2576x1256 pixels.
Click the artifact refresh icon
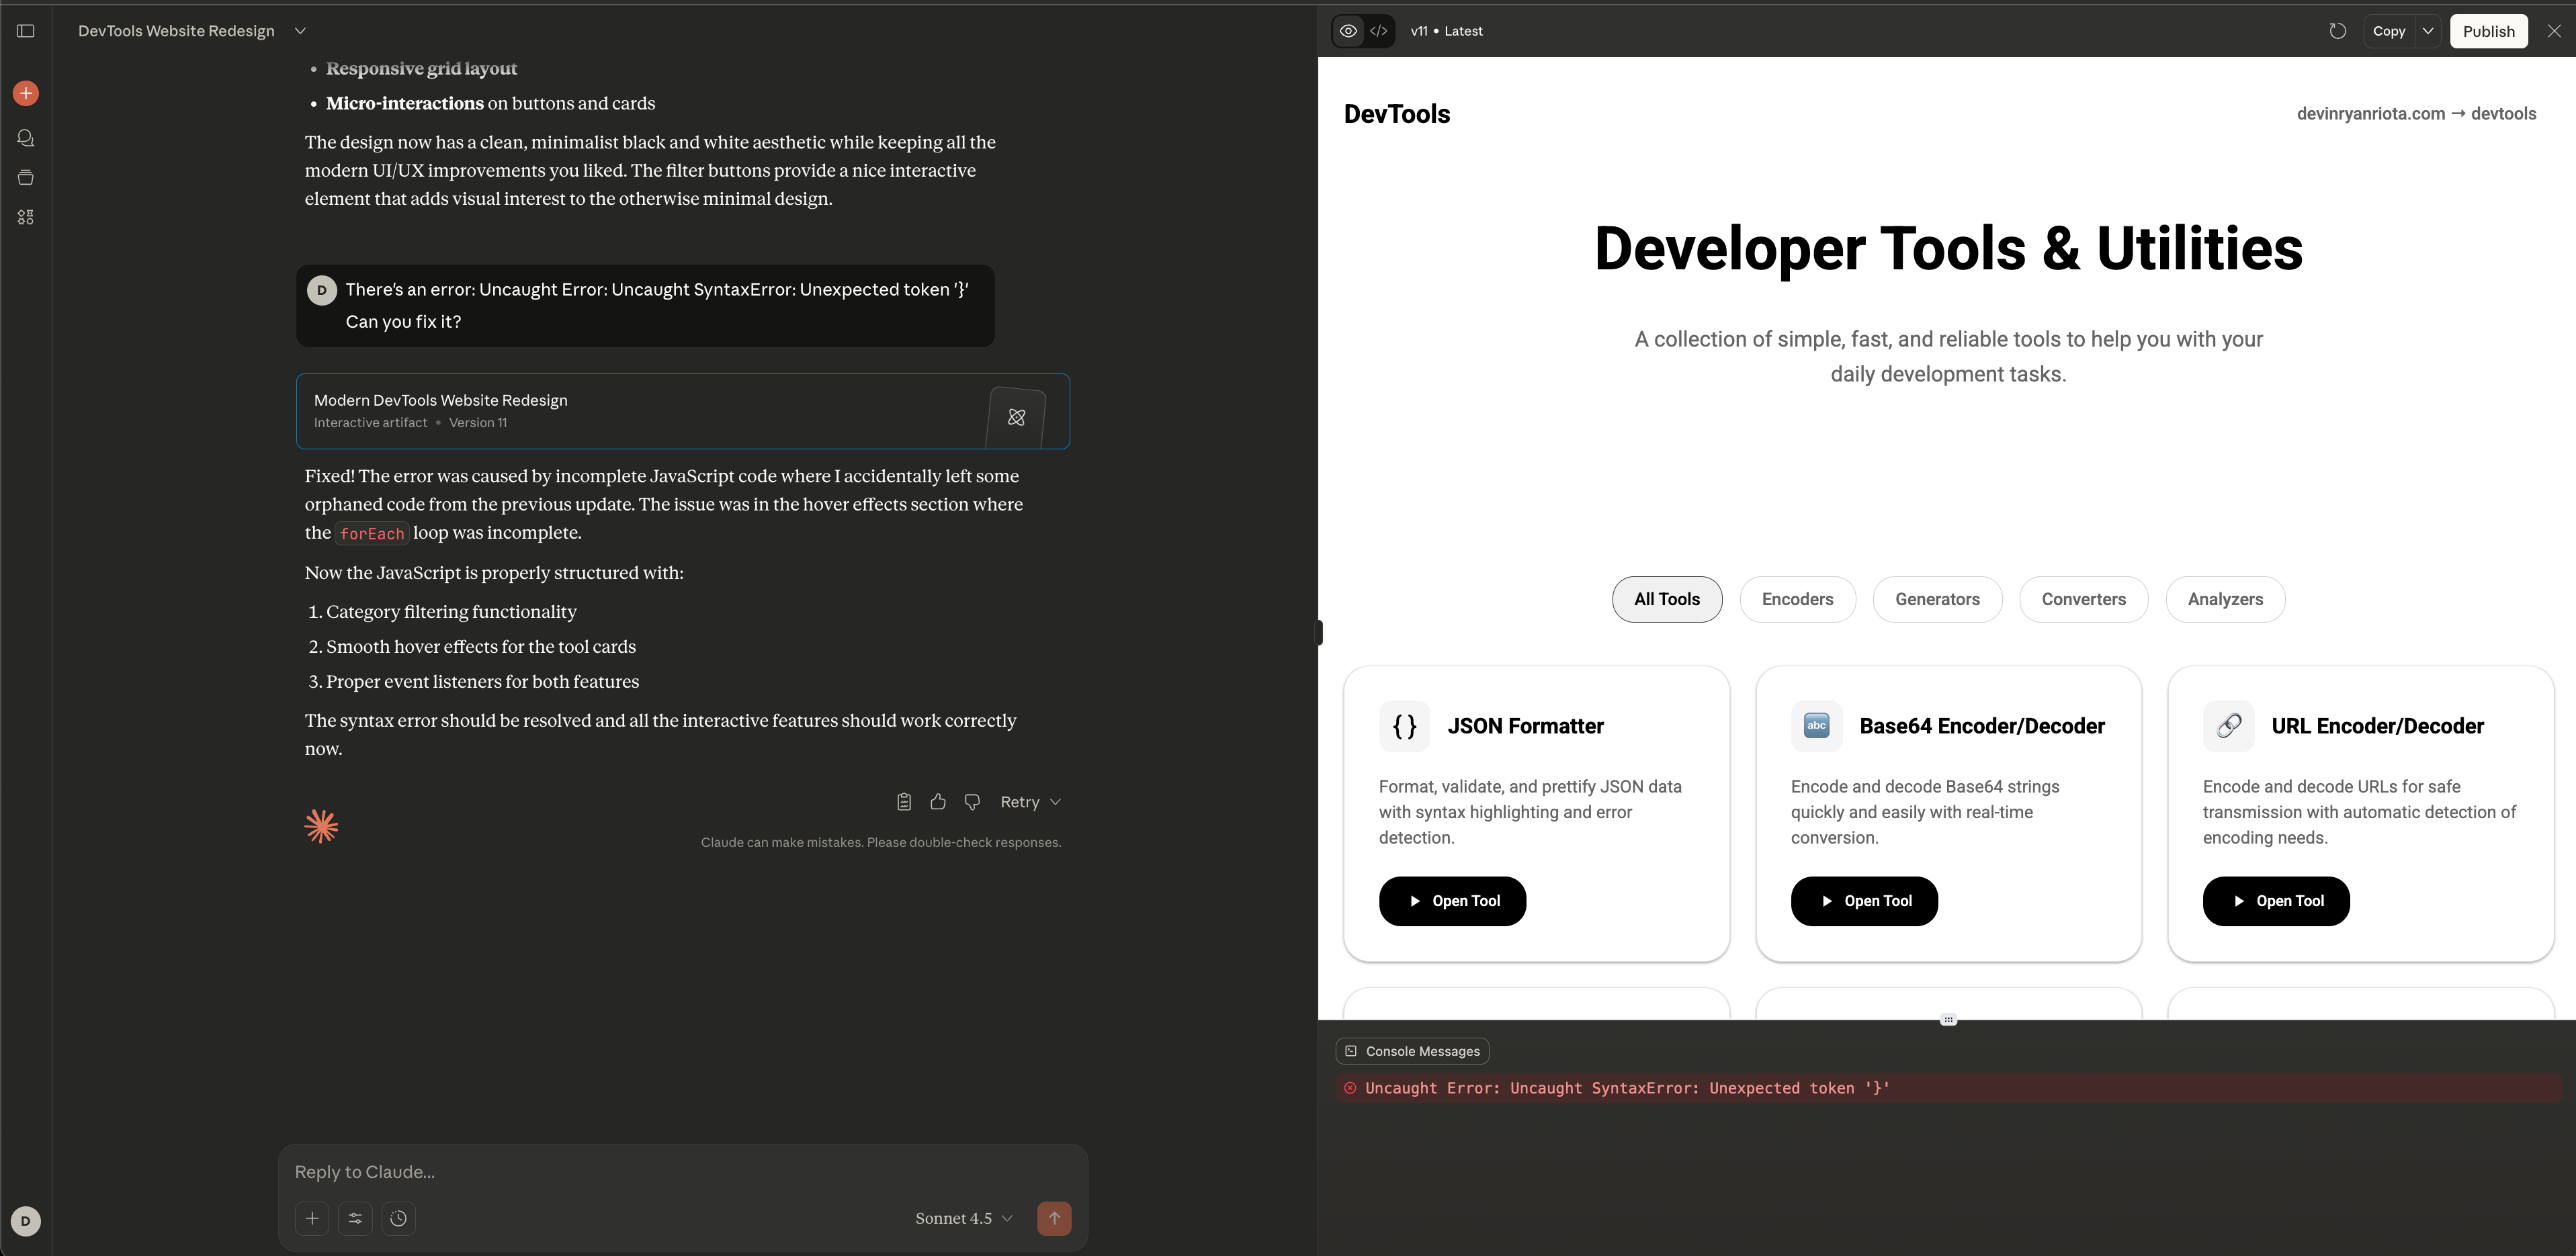(2337, 31)
